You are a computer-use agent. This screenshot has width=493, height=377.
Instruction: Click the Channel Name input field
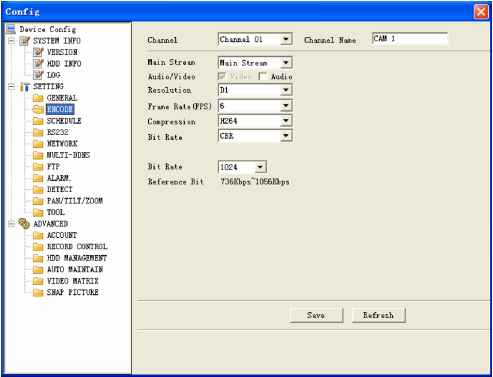(x=410, y=39)
